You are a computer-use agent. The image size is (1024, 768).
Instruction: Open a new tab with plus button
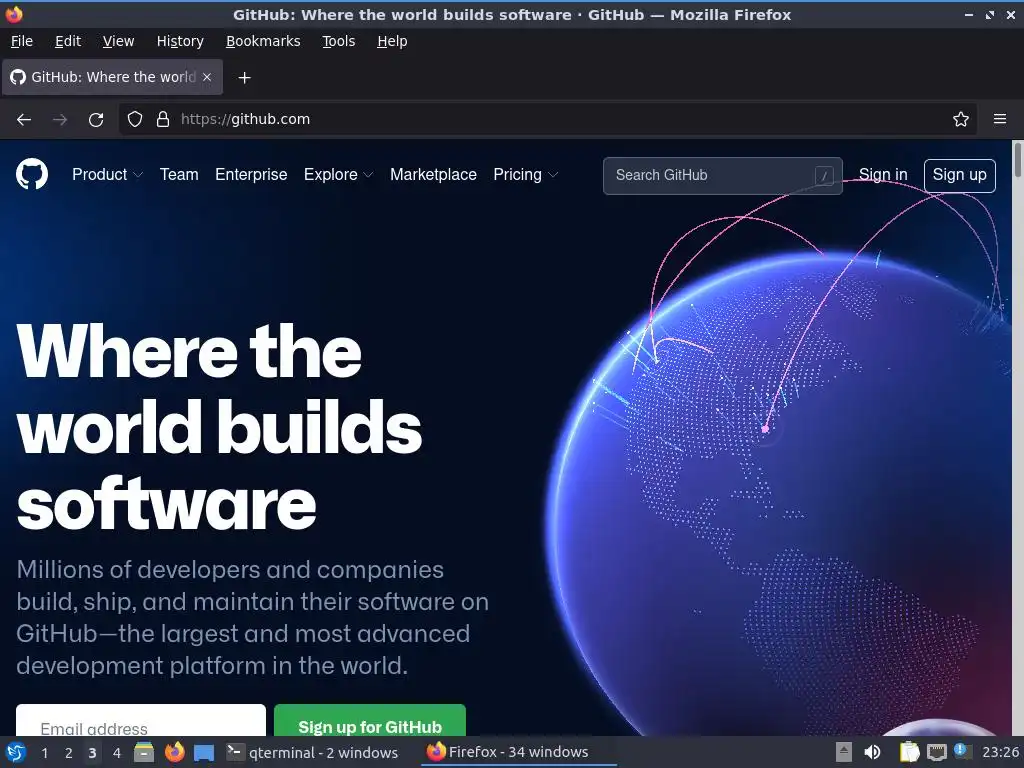tap(244, 78)
